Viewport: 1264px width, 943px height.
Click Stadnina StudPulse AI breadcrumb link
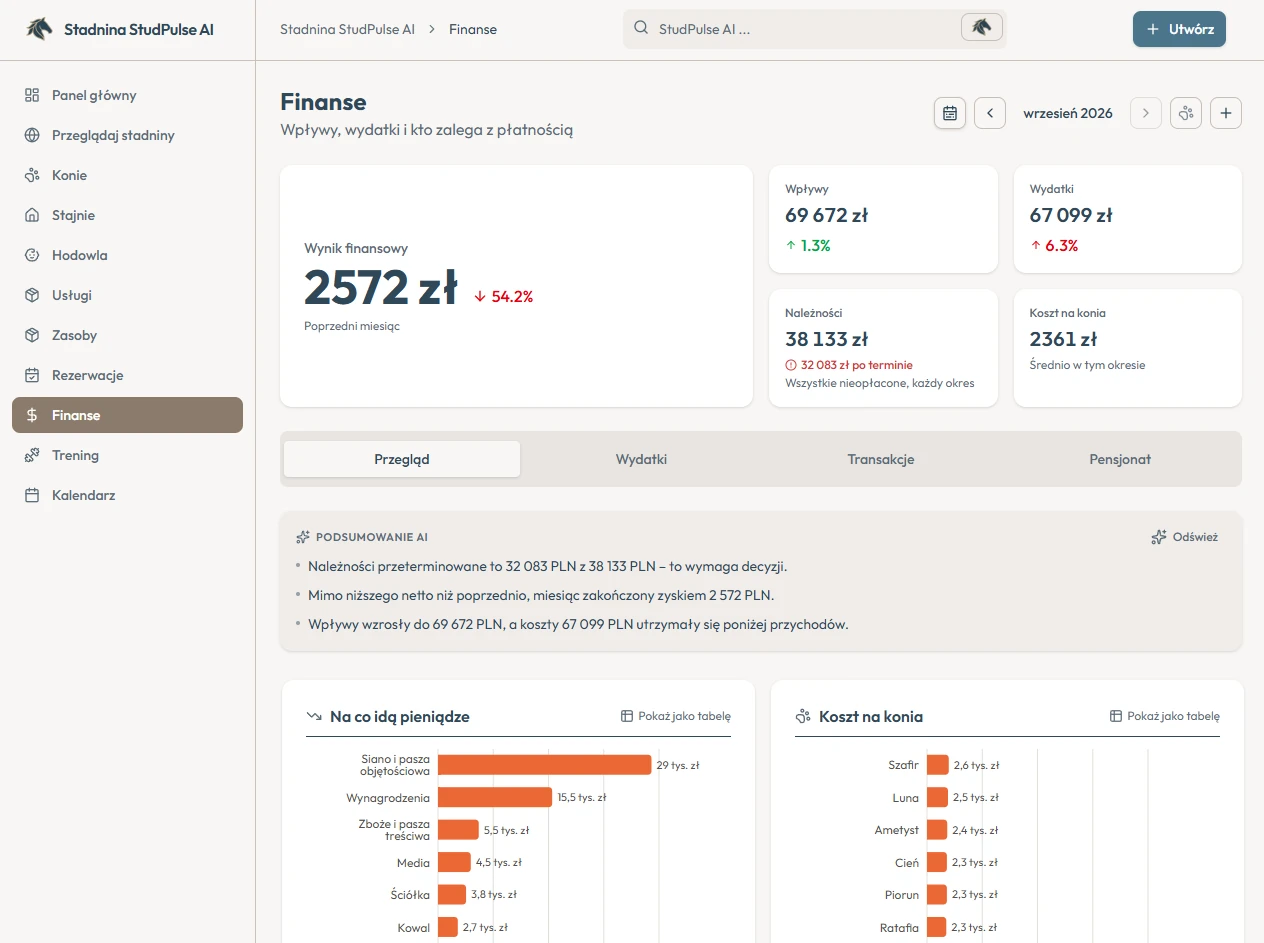point(347,29)
